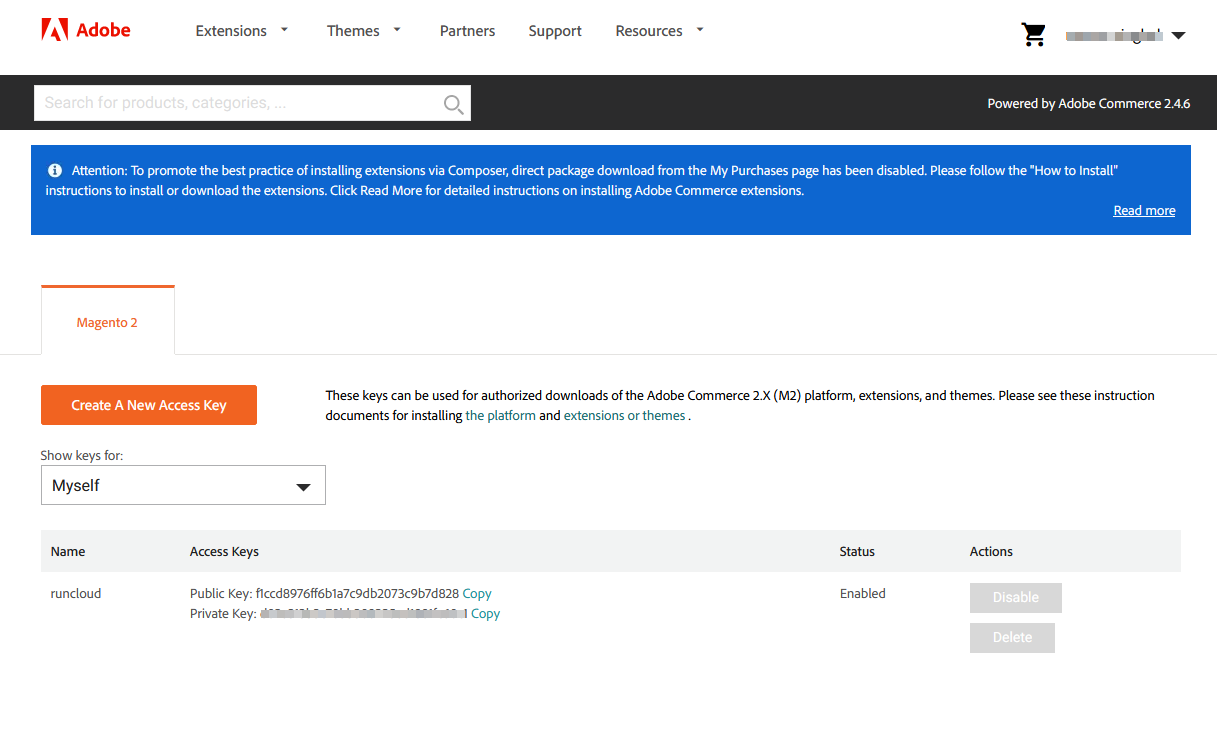This screenshot has width=1217, height=751.
Task: Expand the Extensions menu arrow
Action: coord(284,30)
